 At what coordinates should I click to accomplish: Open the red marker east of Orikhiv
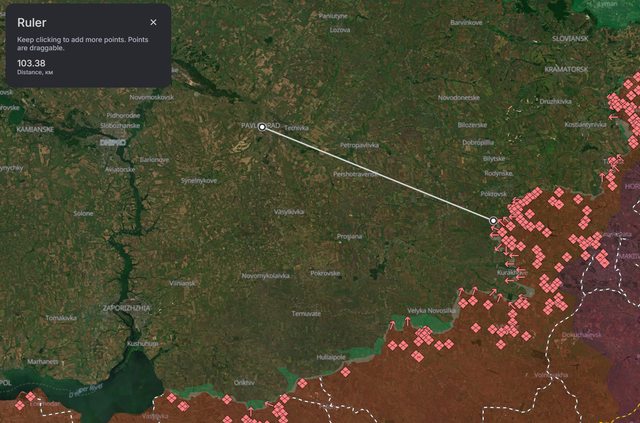pyautogui.click(x=302, y=383)
